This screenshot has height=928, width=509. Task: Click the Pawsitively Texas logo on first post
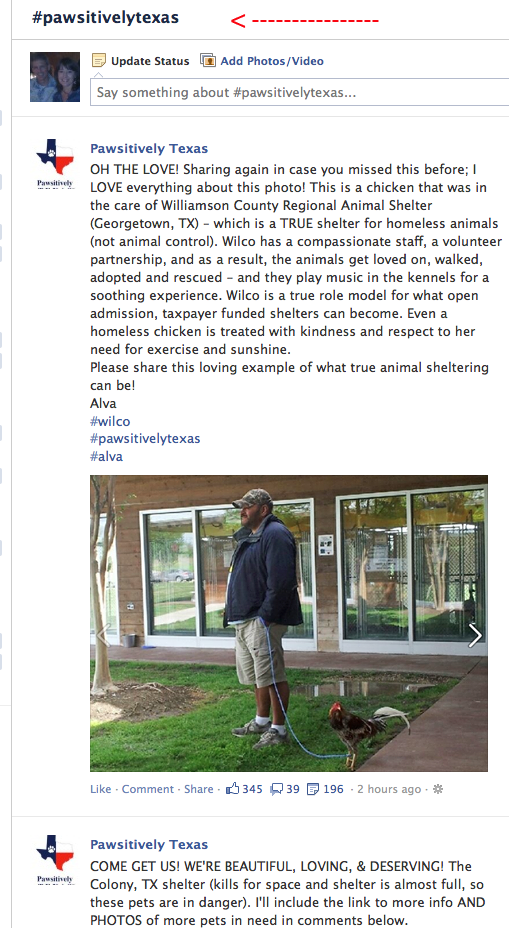click(x=55, y=163)
